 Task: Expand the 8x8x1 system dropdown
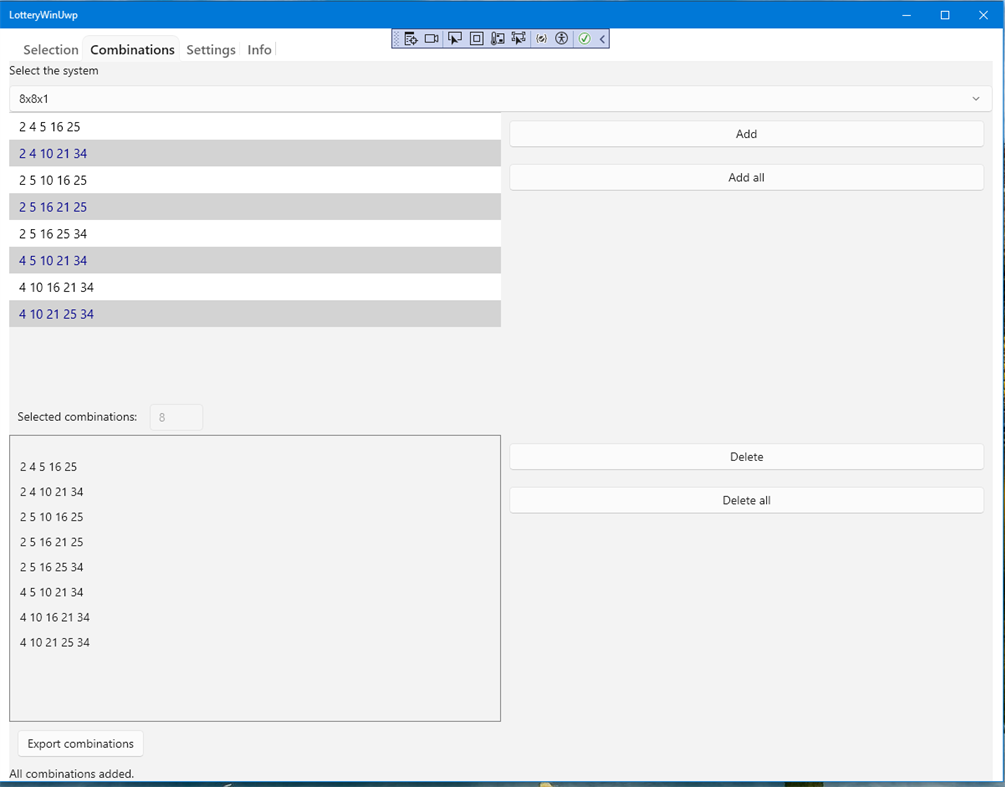[x=501, y=99]
